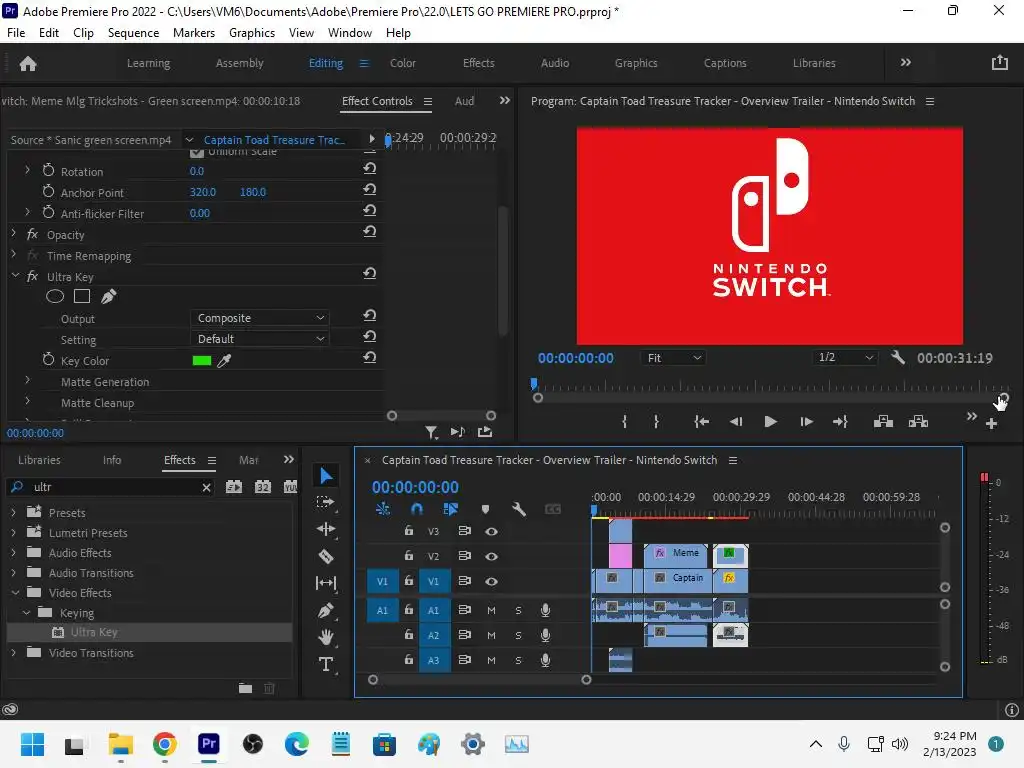Expand Matte Generation settings
1024x768 pixels.
tap(27, 380)
